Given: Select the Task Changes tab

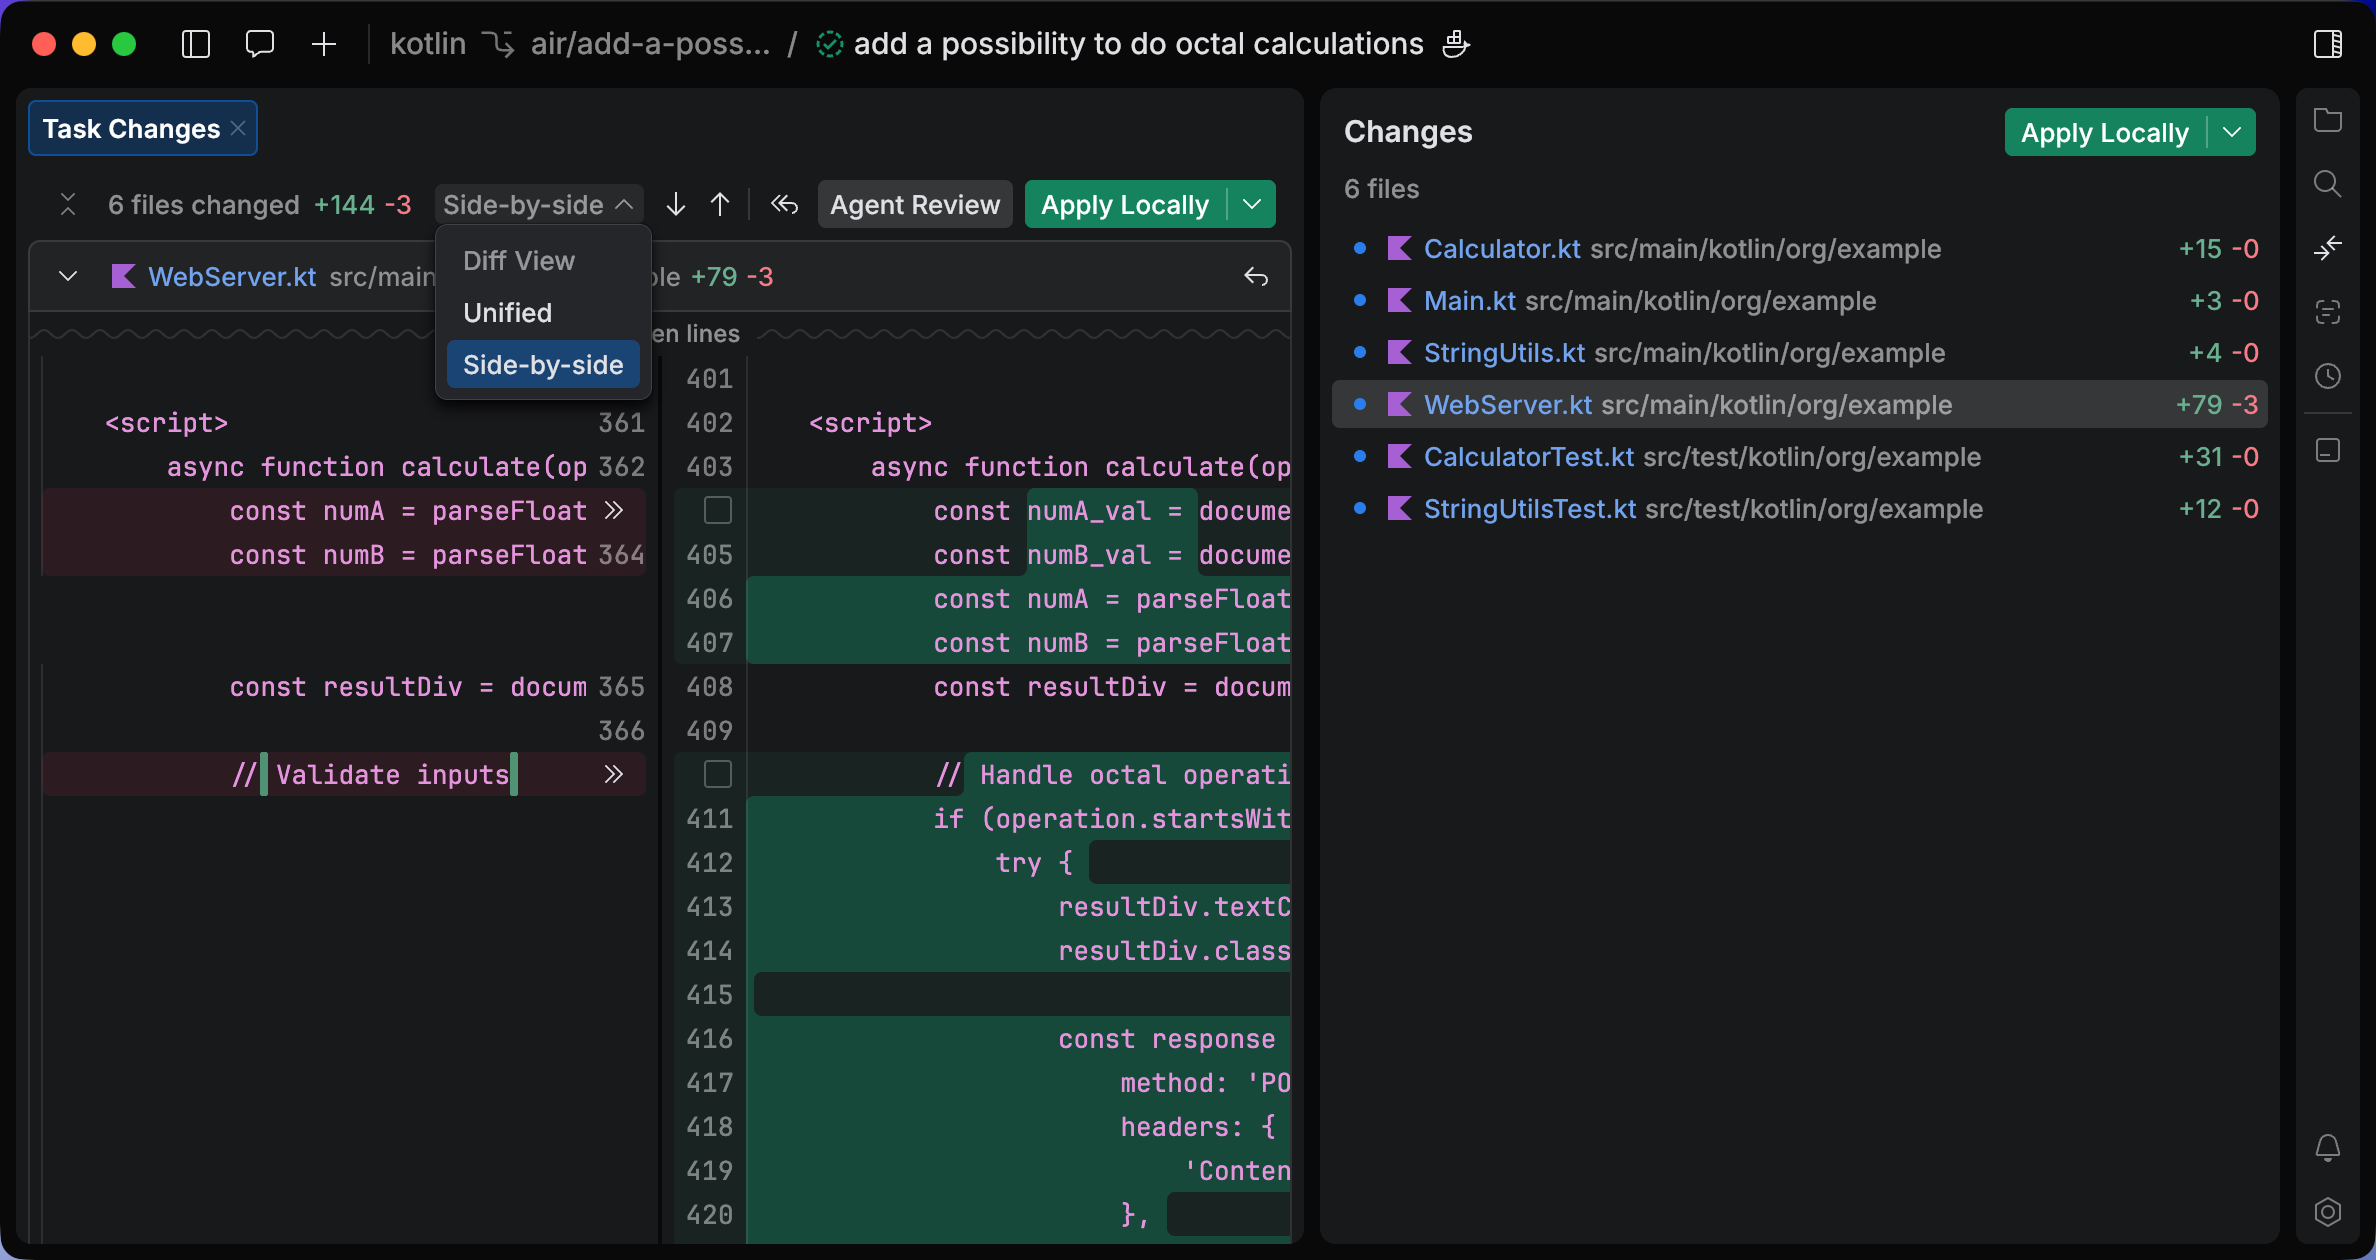Looking at the screenshot, I should [x=131, y=129].
